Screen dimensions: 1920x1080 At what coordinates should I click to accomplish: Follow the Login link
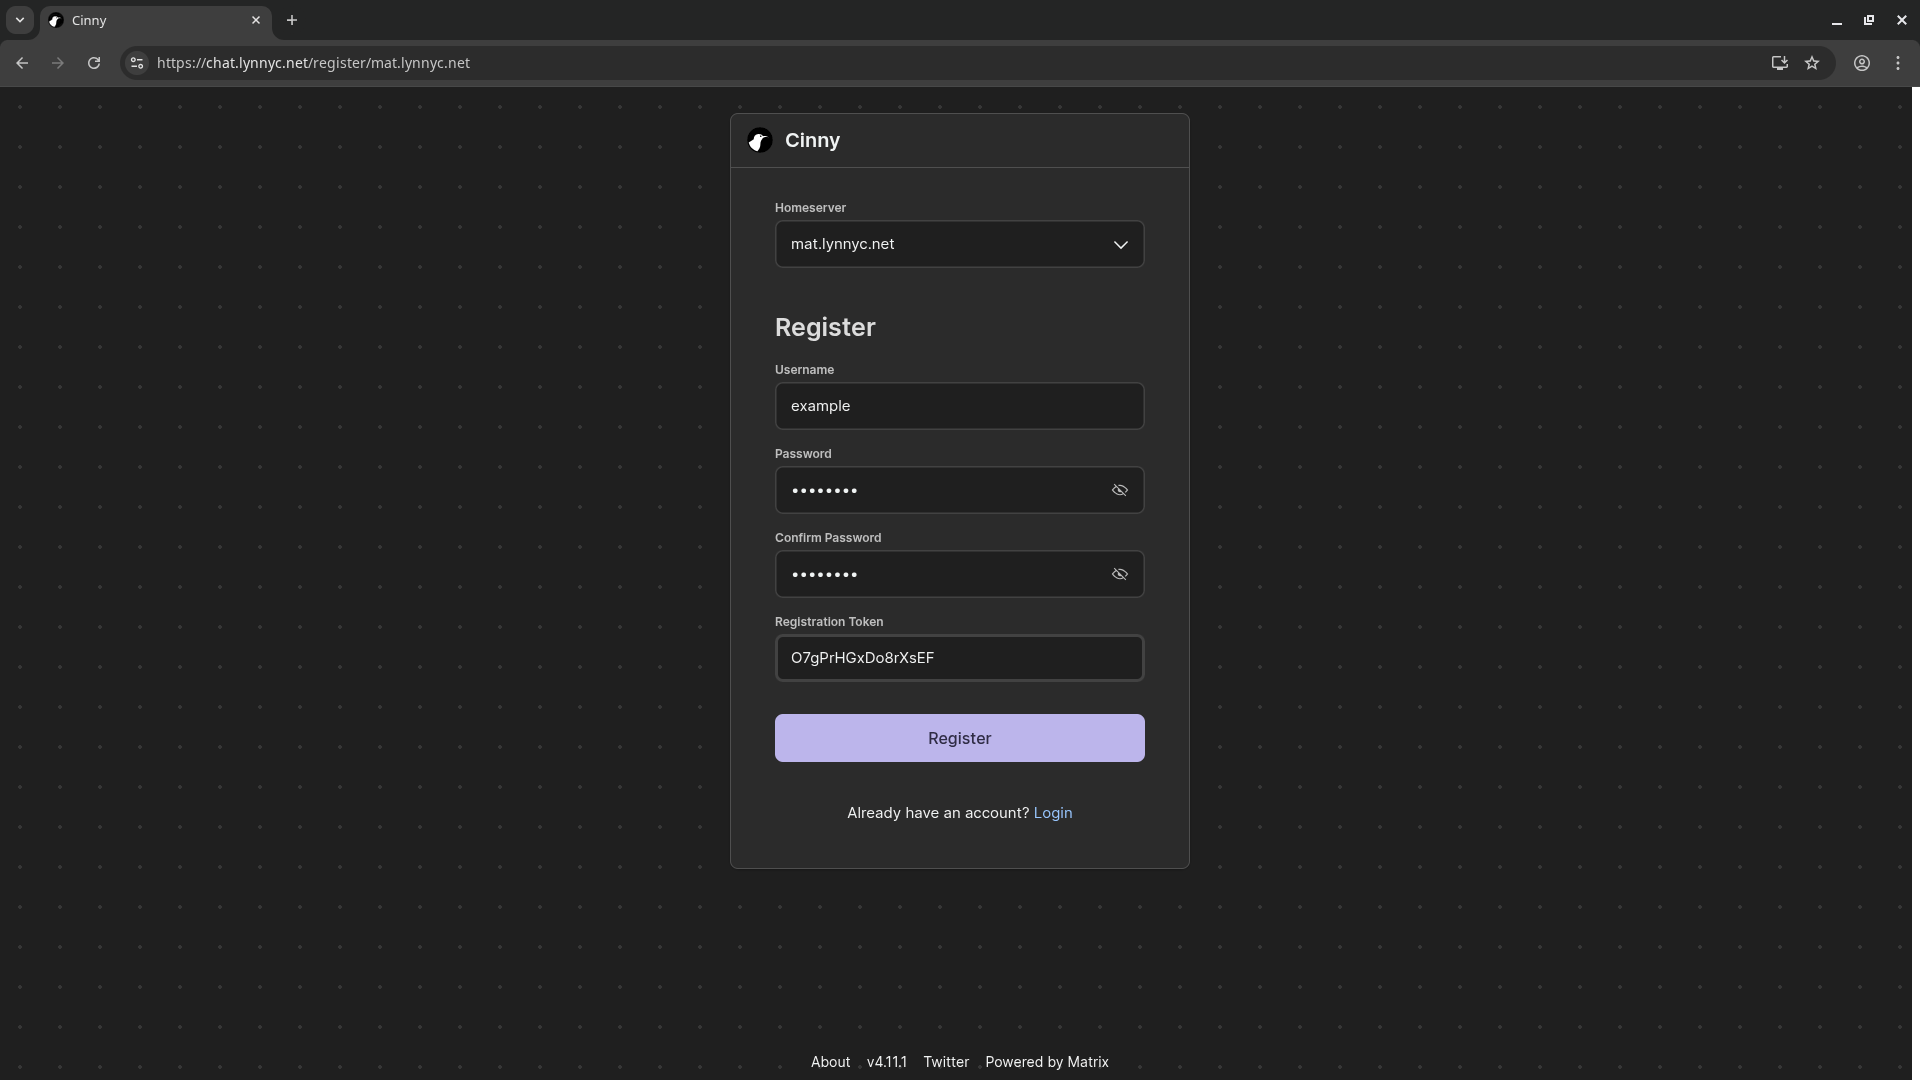(x=1053, y=813)
